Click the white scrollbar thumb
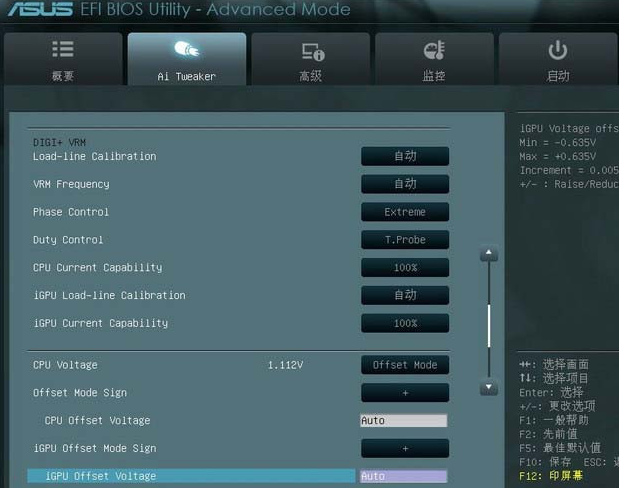Viewport: 619px width, 488px height. [489, 326]
